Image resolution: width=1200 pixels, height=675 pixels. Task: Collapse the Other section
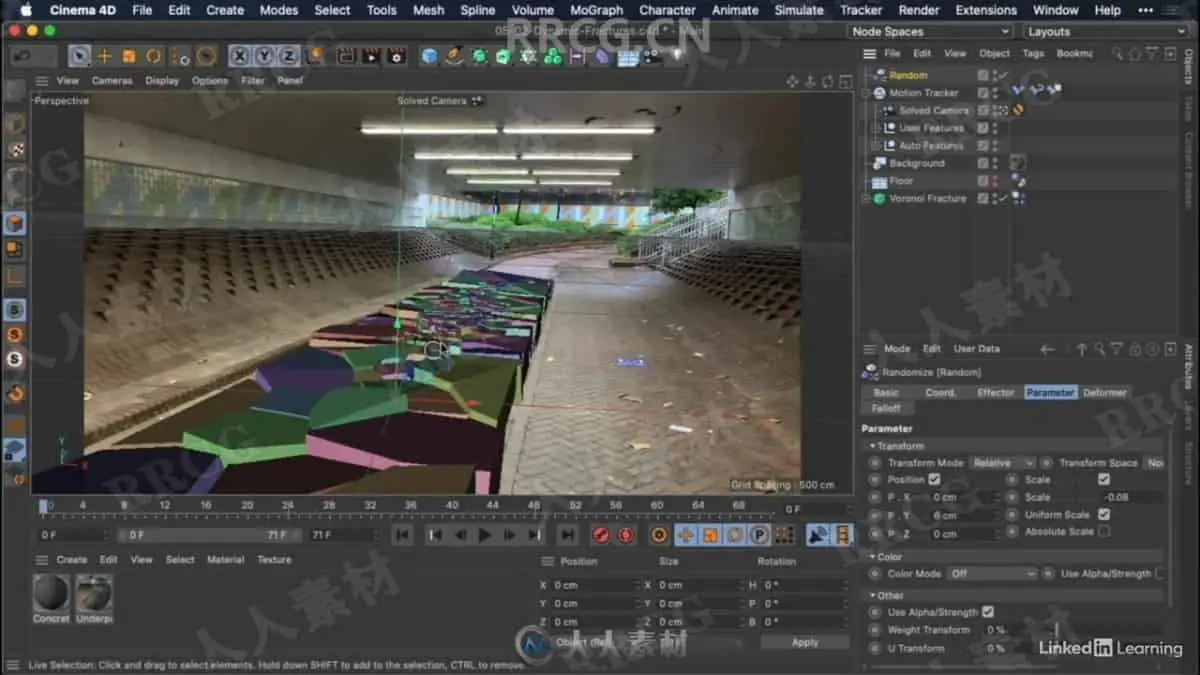click(872, 595)
